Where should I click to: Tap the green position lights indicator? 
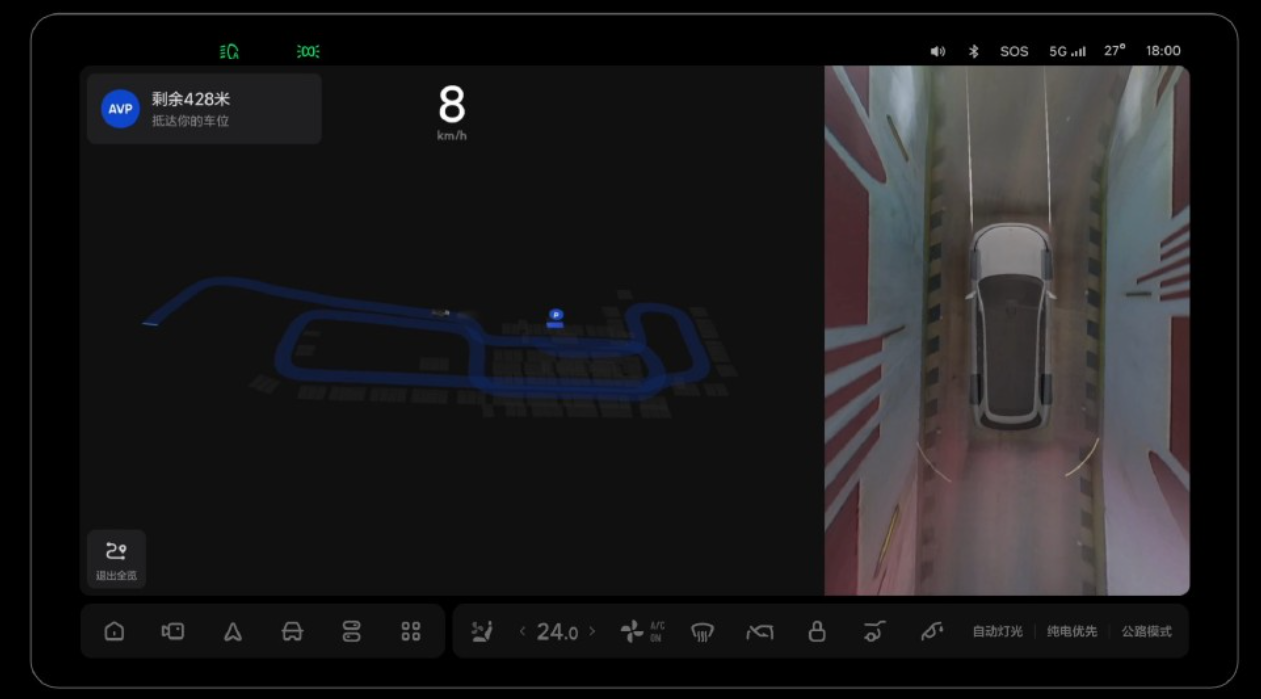308,51
